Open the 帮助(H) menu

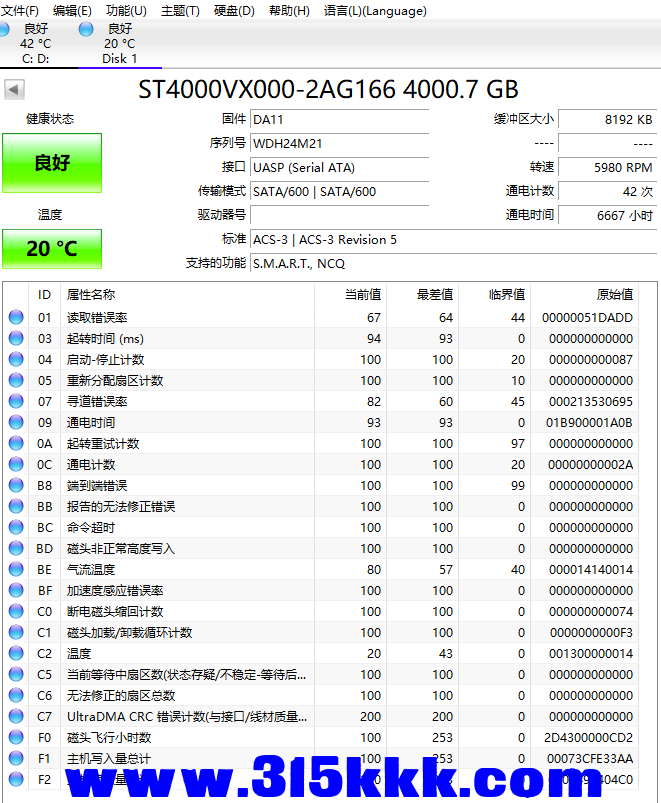pos(289,11)
